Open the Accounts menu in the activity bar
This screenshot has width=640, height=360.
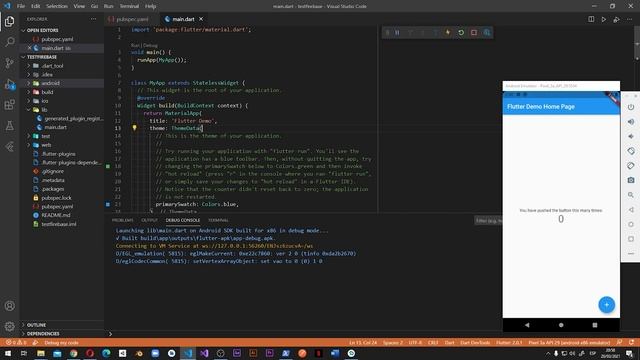(9, 306)
